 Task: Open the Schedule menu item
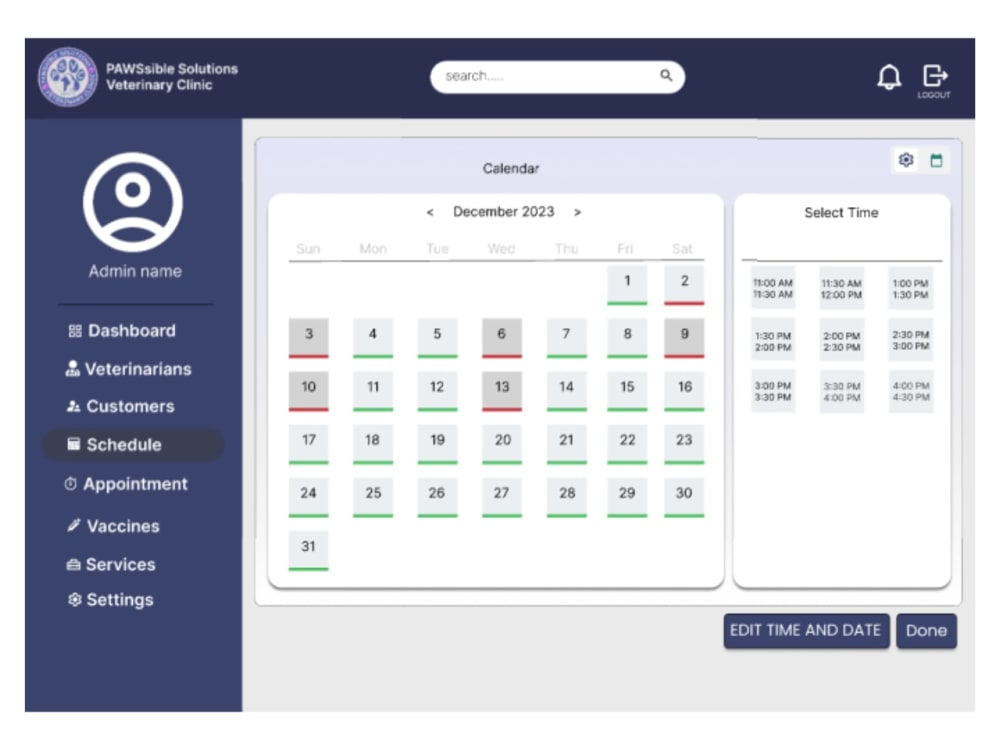133,445
